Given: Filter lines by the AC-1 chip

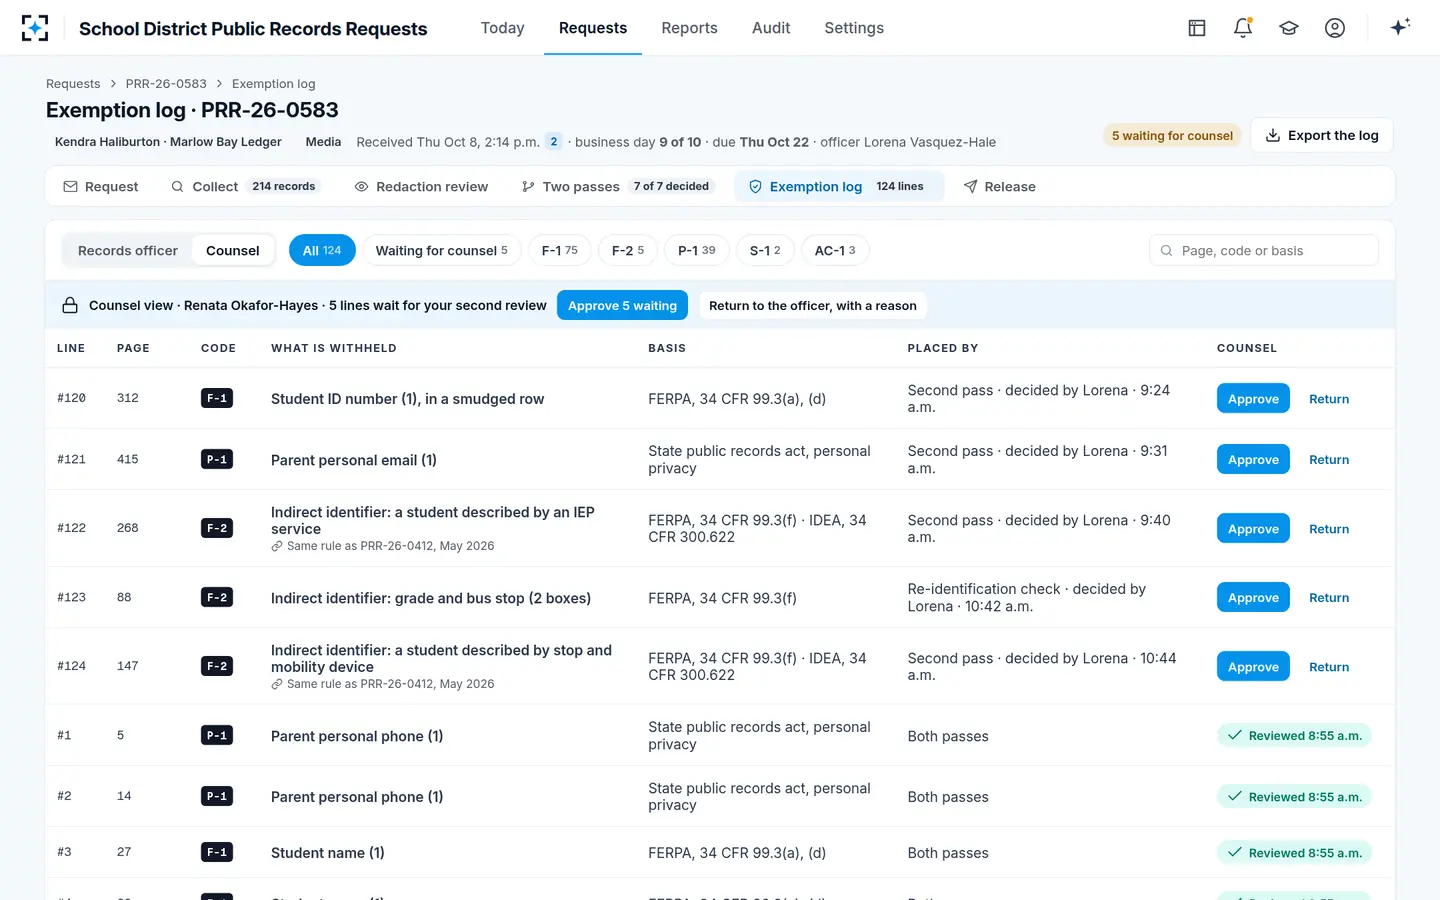Looking at the screenshot, I should tap(835, 251).
